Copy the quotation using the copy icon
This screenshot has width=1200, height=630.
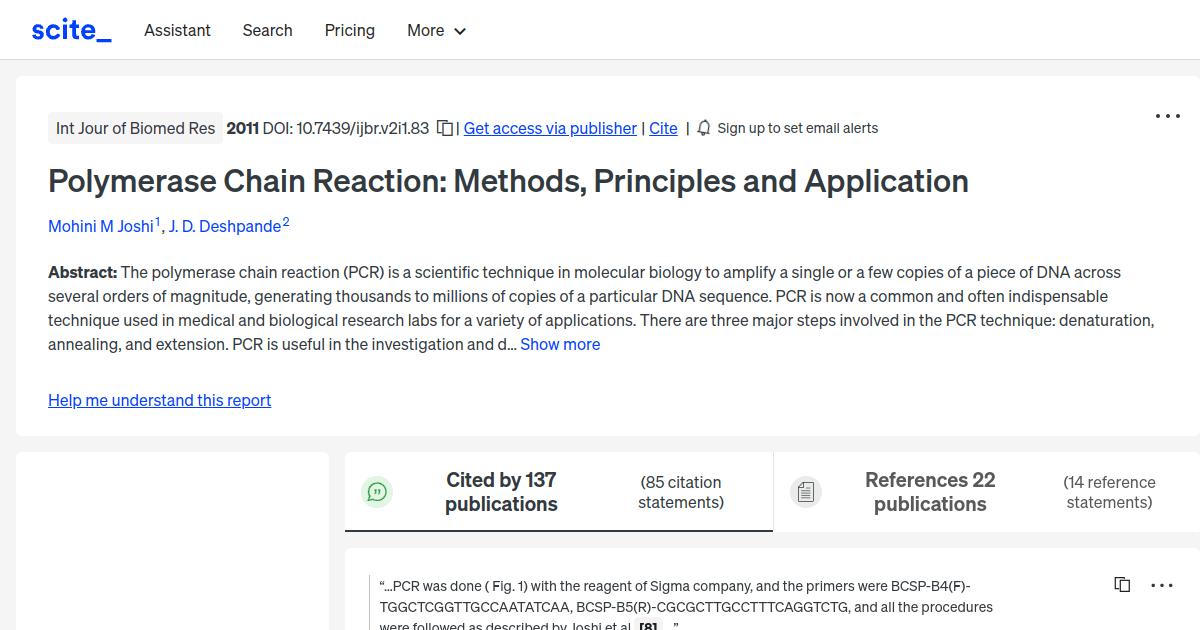pos(1121,584)
